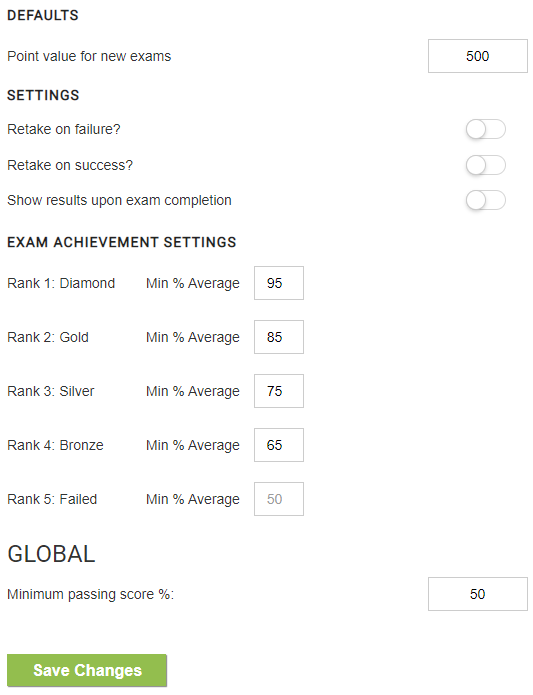Click the Point value for new exams label
Screen dimensions: 533x695
point(89,56)
